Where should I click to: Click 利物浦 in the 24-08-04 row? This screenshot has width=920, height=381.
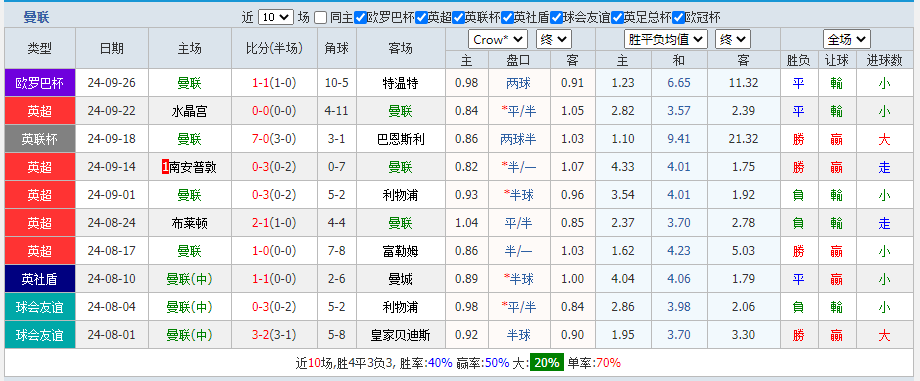pyautogui.click(x=401, y=308)
